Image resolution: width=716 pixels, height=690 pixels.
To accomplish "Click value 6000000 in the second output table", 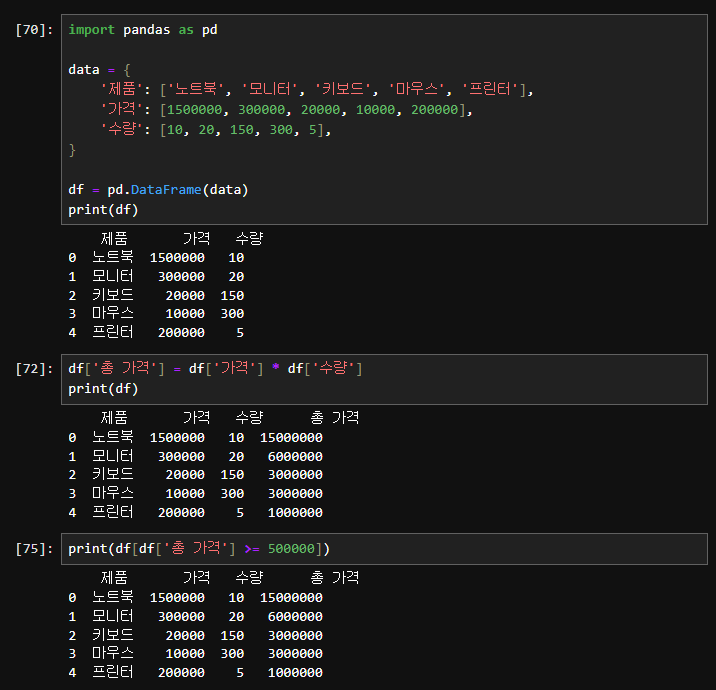I will point(295,457).
